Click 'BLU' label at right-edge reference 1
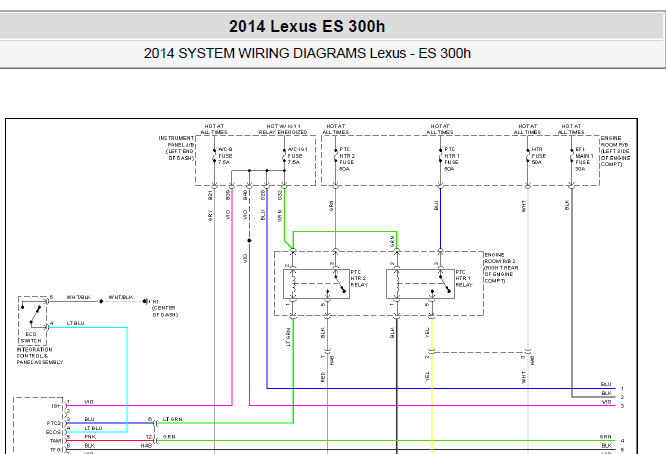Viewport: 666px width, 454px height. [x=606, y=384]
